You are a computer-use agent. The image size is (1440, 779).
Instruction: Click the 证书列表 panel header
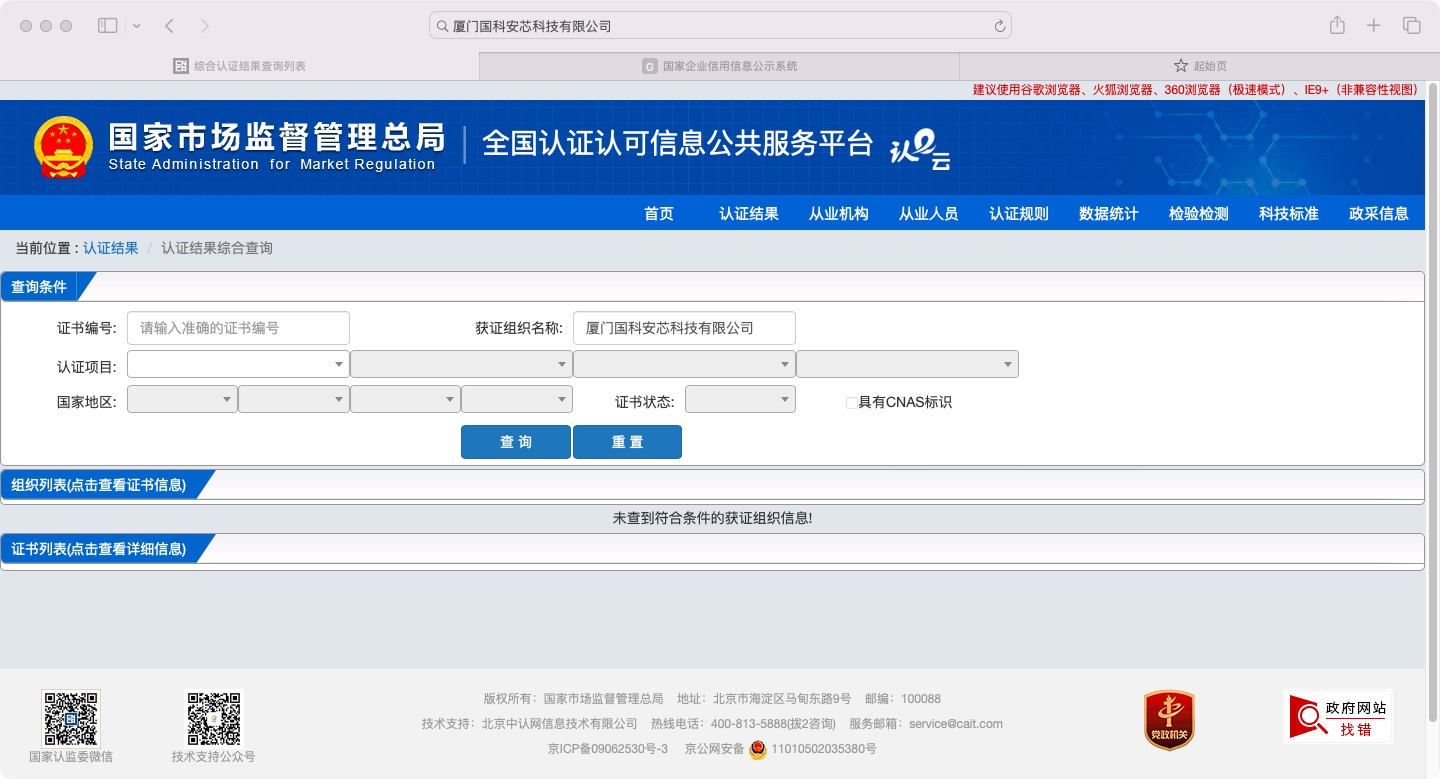98,549
